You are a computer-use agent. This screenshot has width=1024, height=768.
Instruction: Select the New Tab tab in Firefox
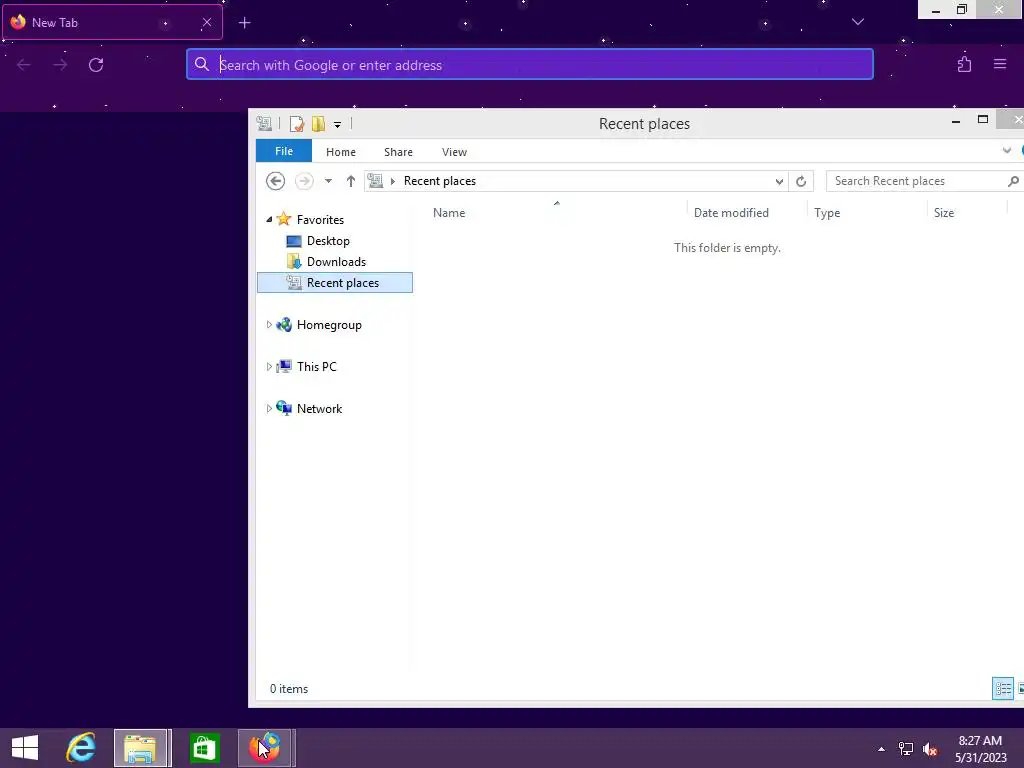click(x=112, y=22)
